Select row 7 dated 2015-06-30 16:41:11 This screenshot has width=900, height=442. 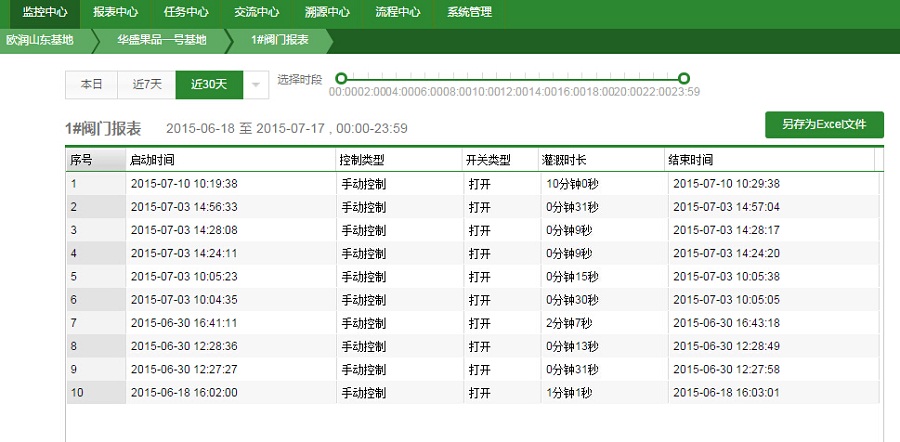click(183, 323)
